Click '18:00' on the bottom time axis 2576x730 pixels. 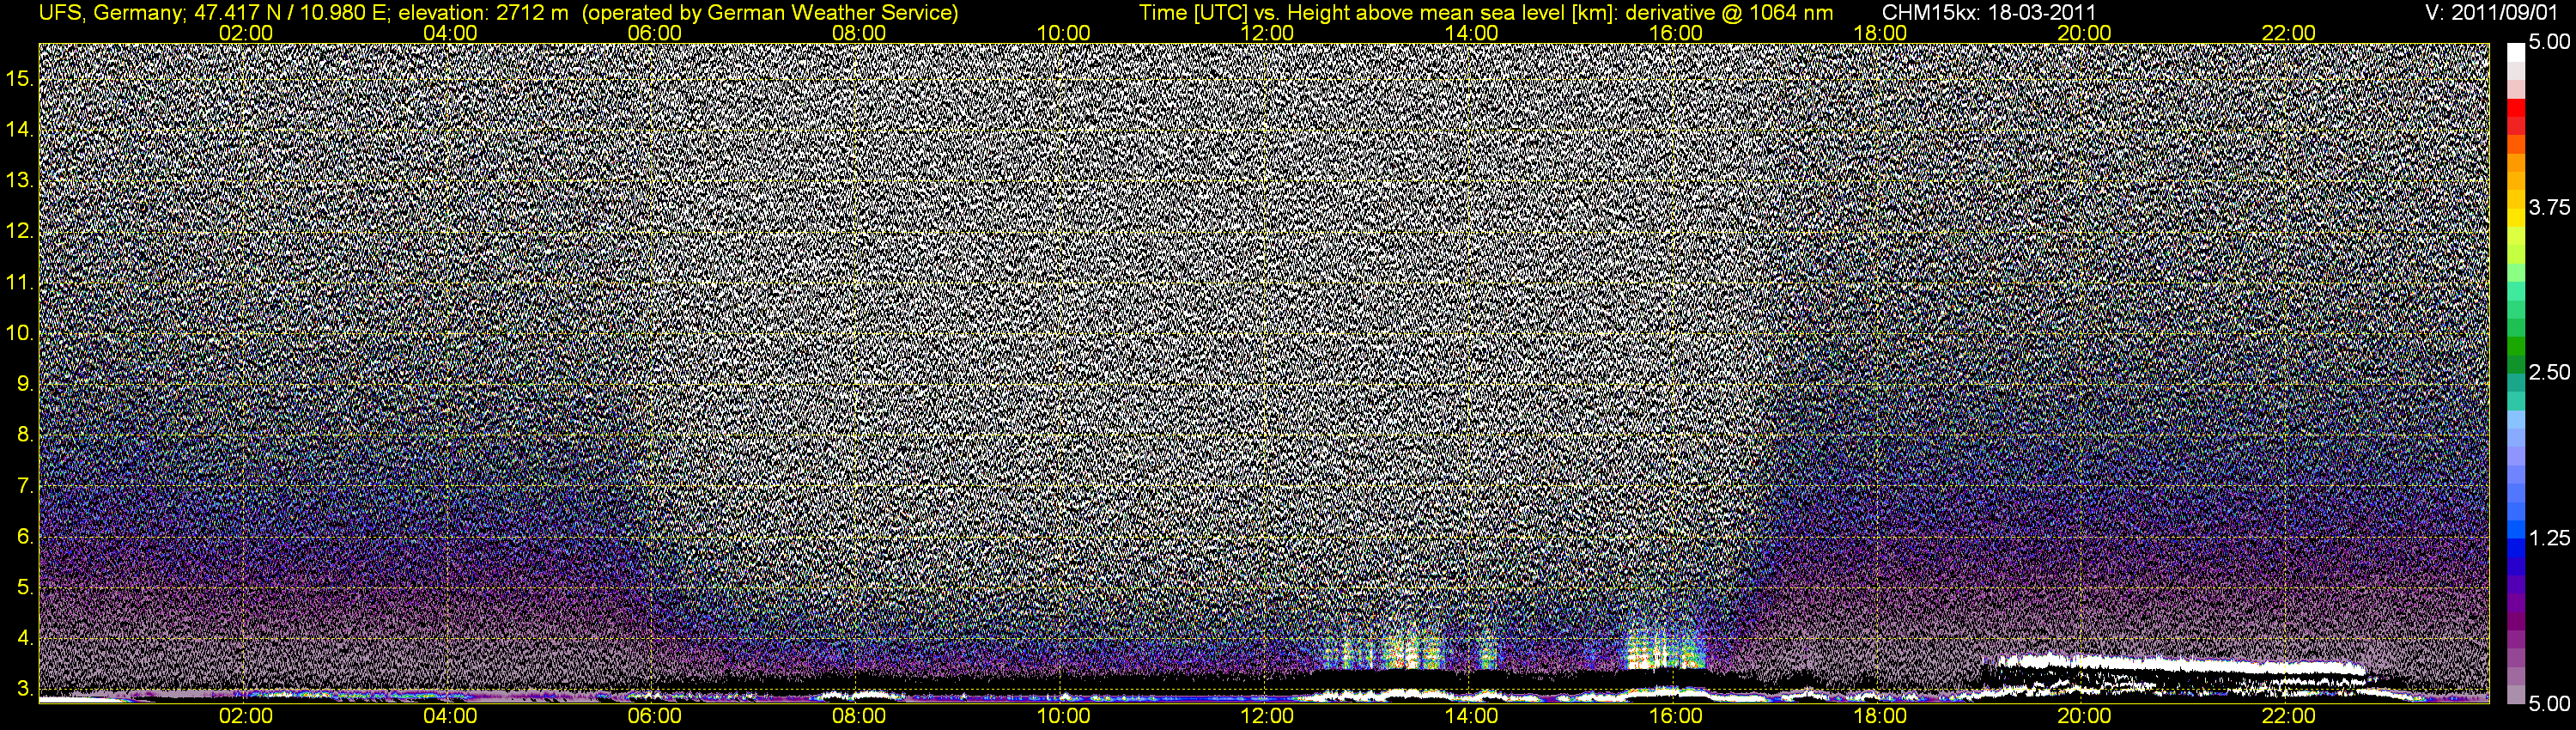tap(1880, 716)
